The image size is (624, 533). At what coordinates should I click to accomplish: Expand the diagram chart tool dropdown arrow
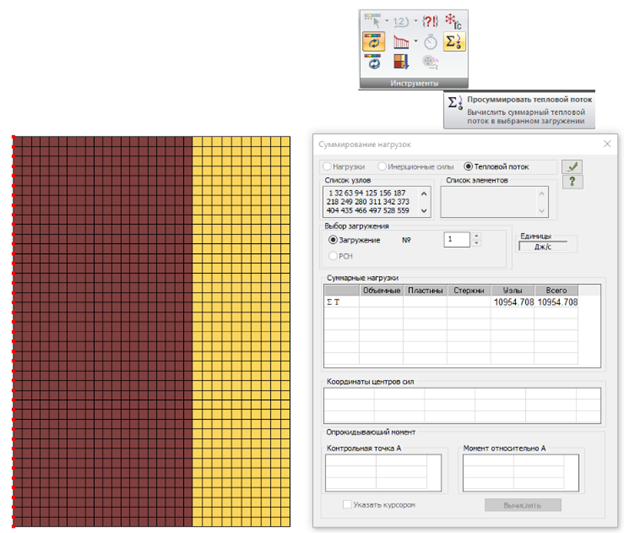click(x=415, y=42)
